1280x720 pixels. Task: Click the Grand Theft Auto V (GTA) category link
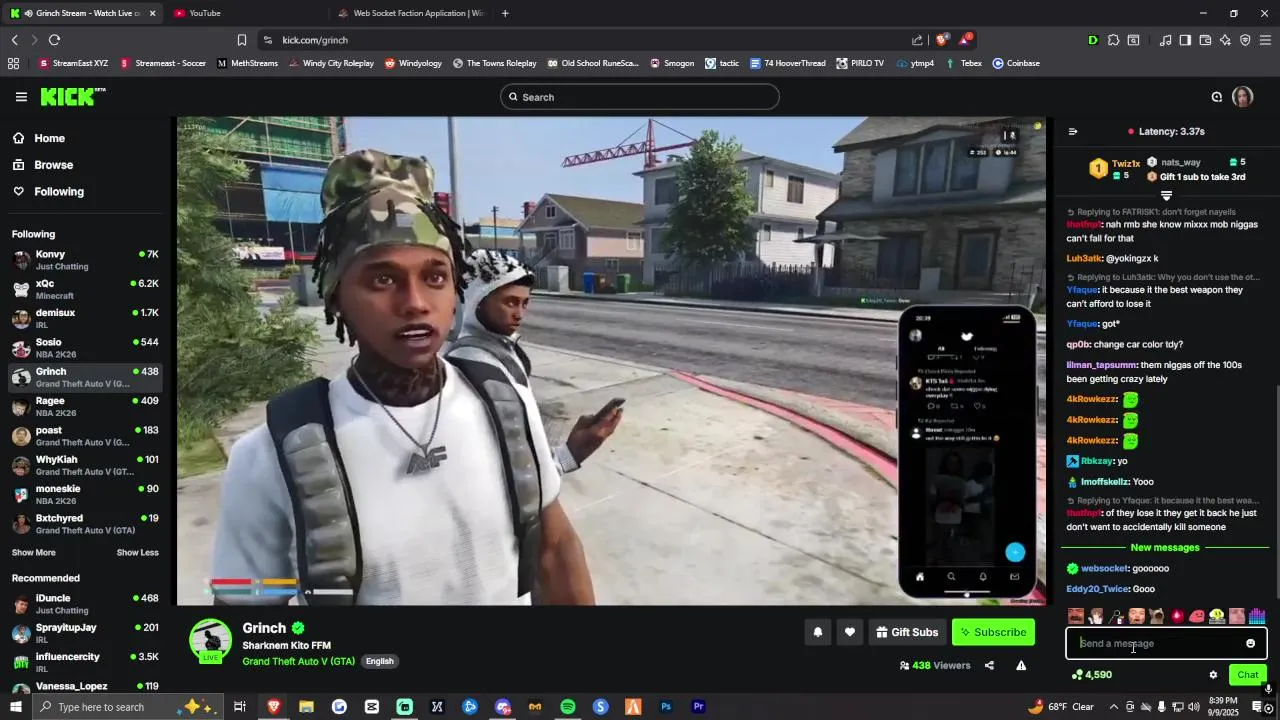(299, 661)
